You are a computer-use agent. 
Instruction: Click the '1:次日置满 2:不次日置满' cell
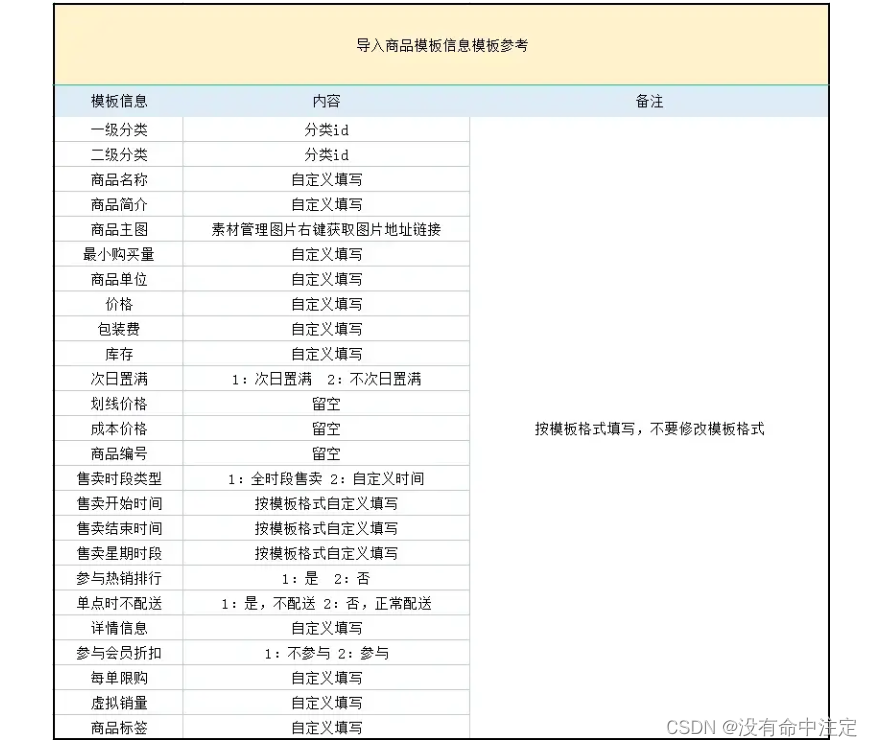coord(326,379)
